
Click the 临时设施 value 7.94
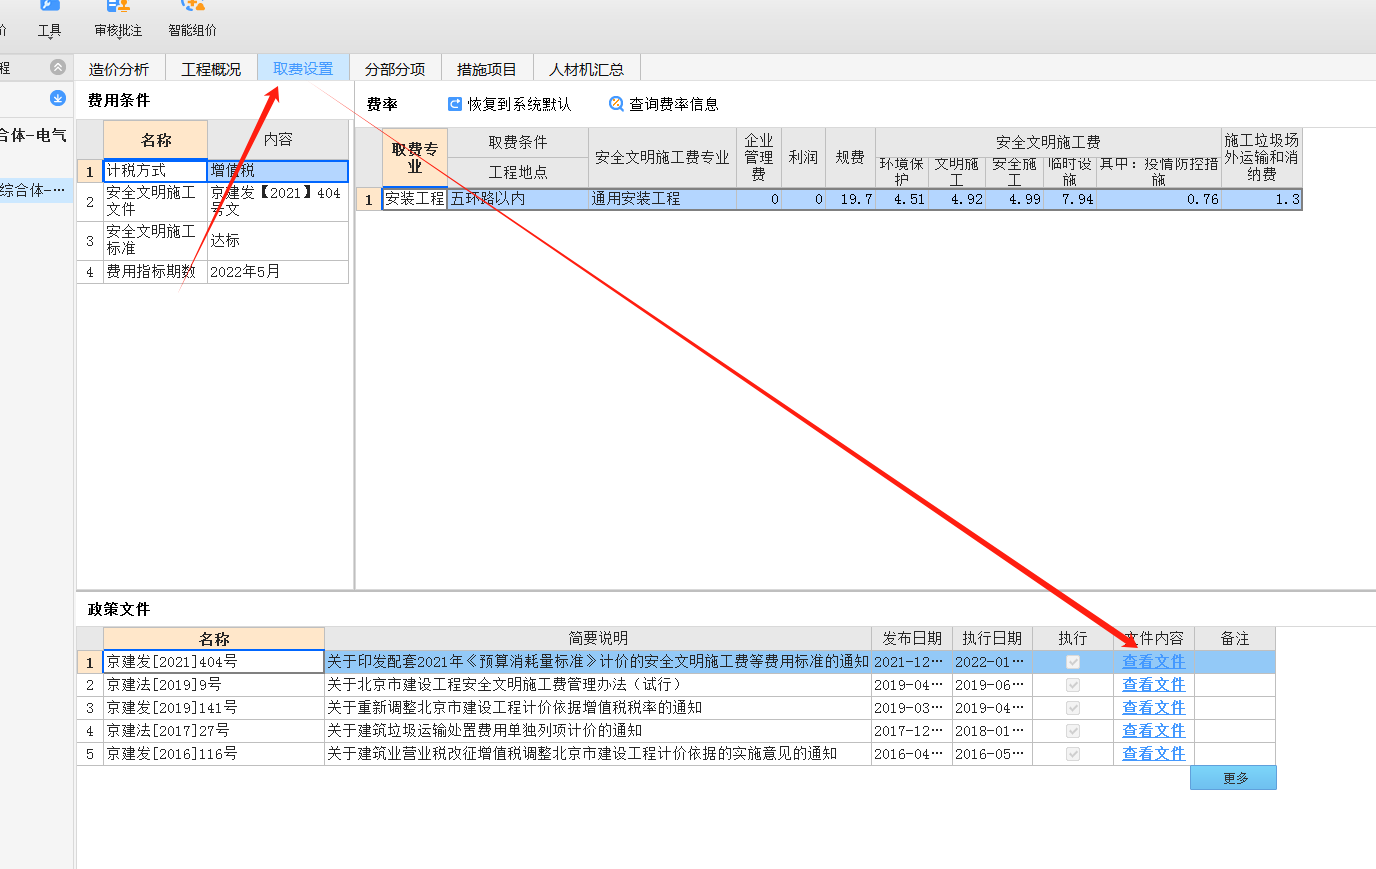(x=1070, y=199)
